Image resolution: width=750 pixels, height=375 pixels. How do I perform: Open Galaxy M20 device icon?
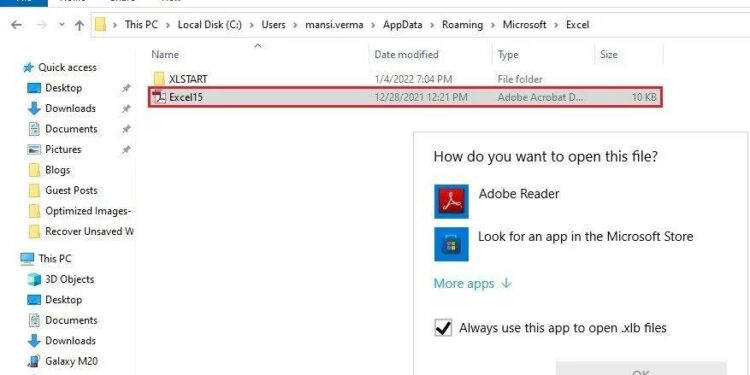pyautogui.click(x=34, y=362)
